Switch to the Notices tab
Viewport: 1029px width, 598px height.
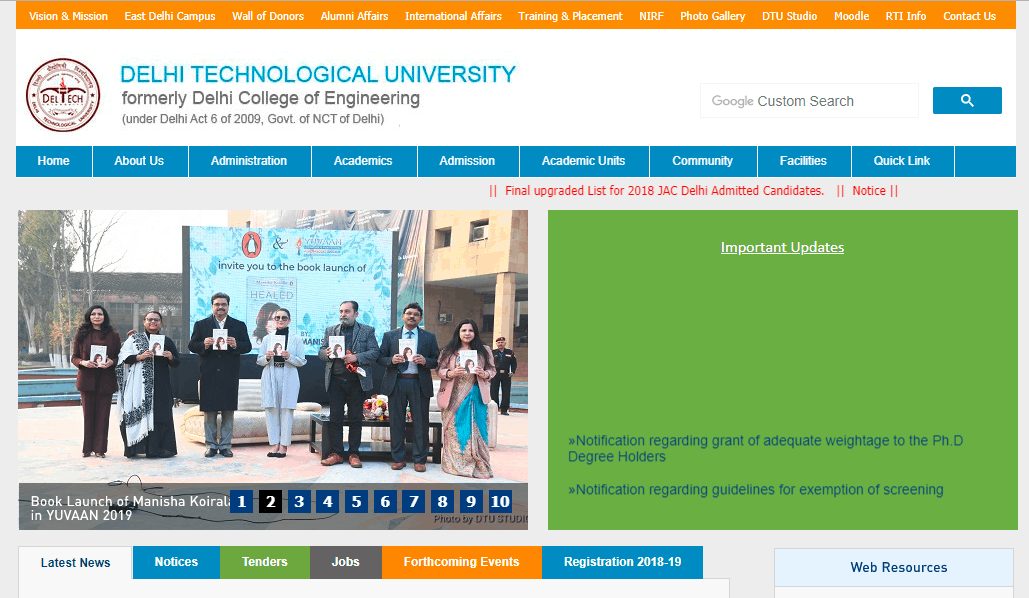[176, 562]
